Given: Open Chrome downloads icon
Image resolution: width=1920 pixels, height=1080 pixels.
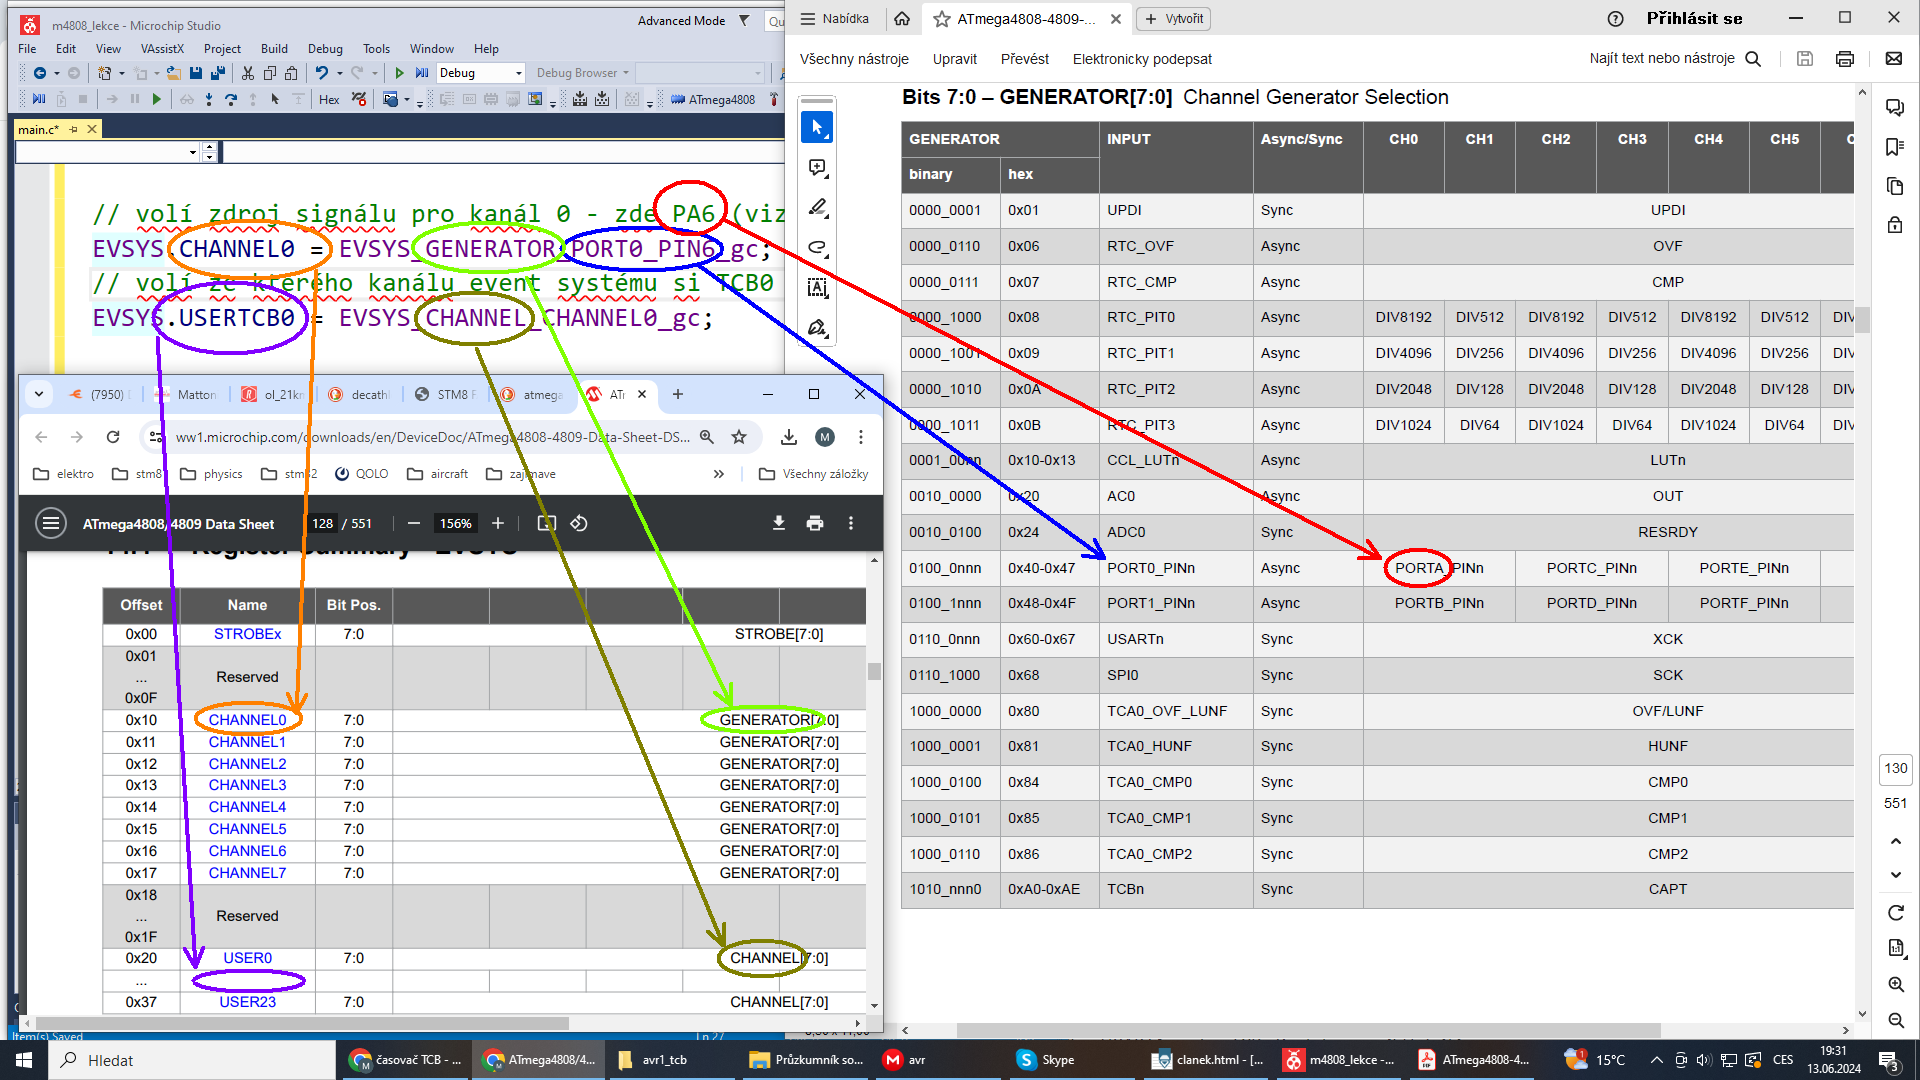Looking at the screenshot, I should (789, 437).
